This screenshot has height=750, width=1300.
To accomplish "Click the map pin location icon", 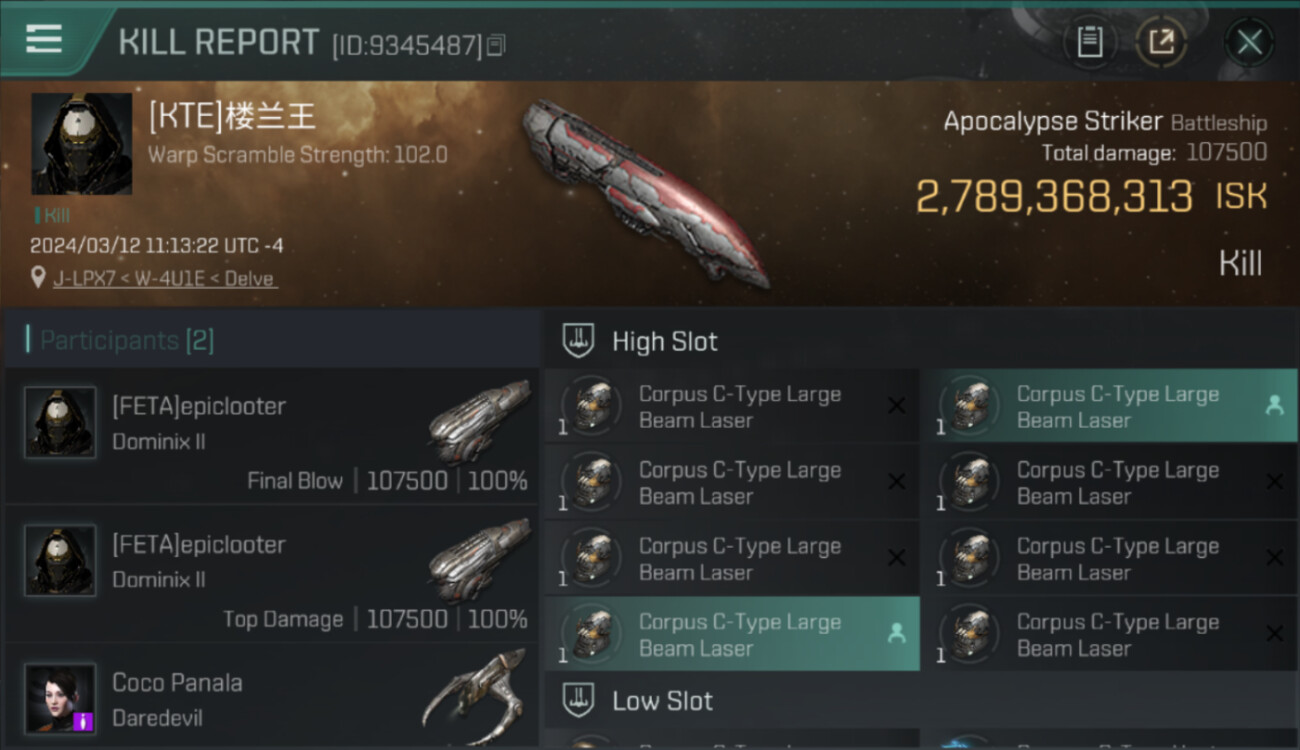I will pos(38,277).
